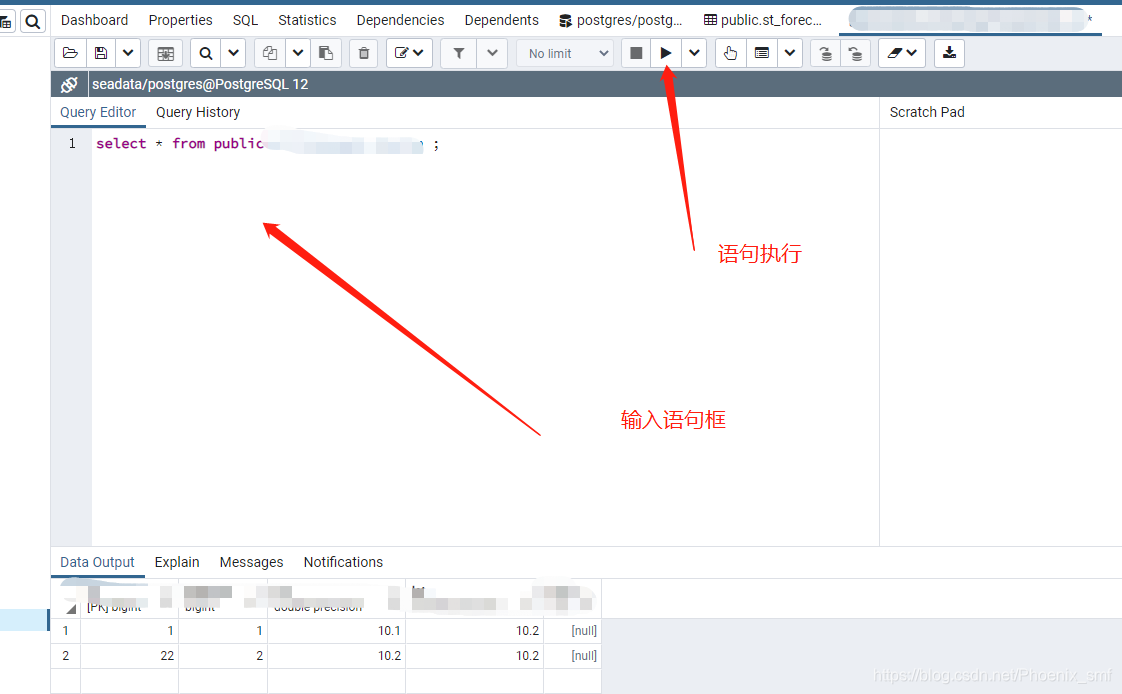The image size is (1122, 694).
Task: Click the search icon in the sidebar header
Action: (x=32, y=21)
